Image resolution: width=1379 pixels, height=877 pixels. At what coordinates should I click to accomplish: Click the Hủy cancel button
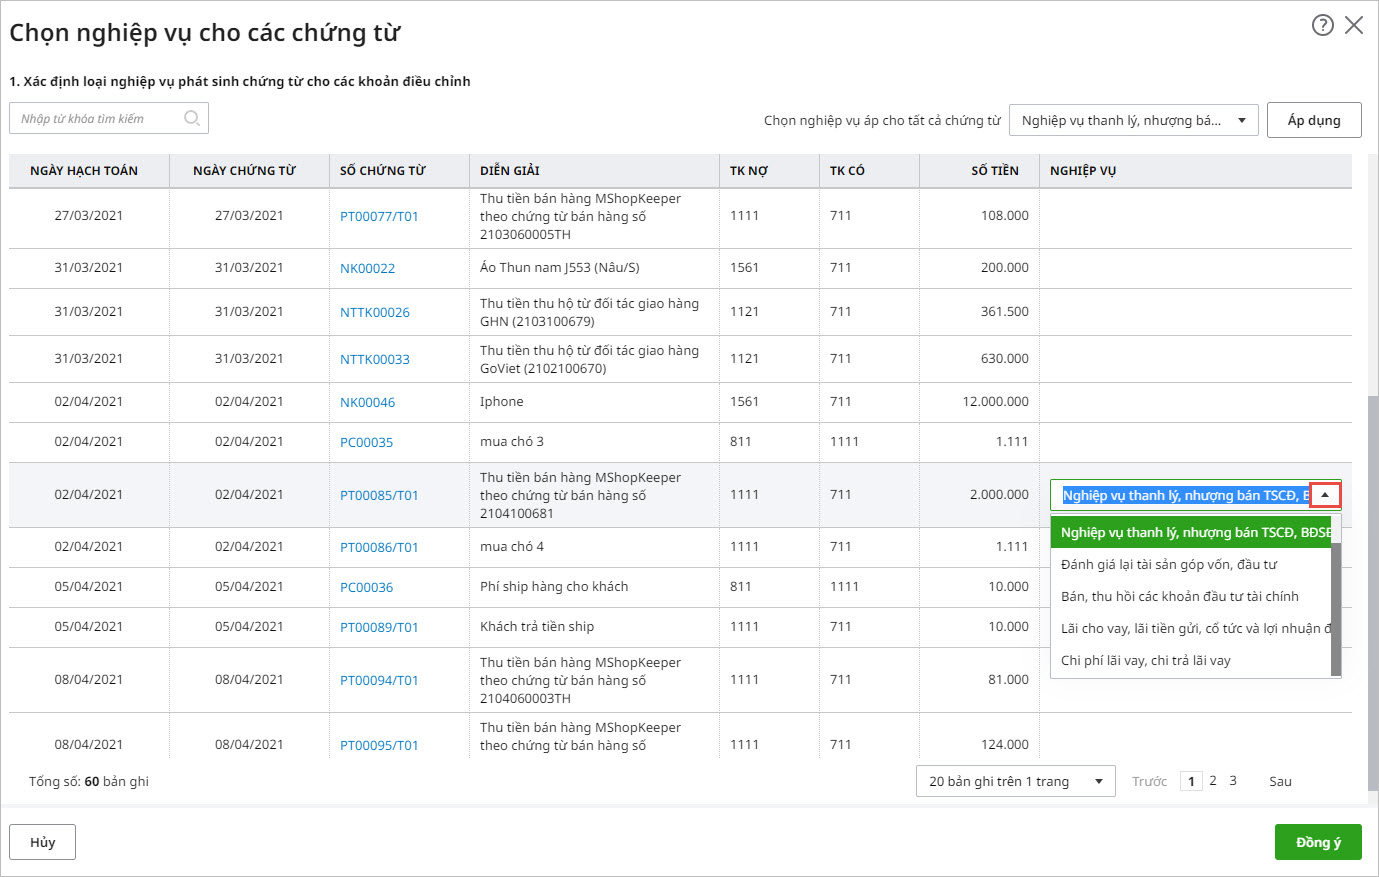[42, 842]
